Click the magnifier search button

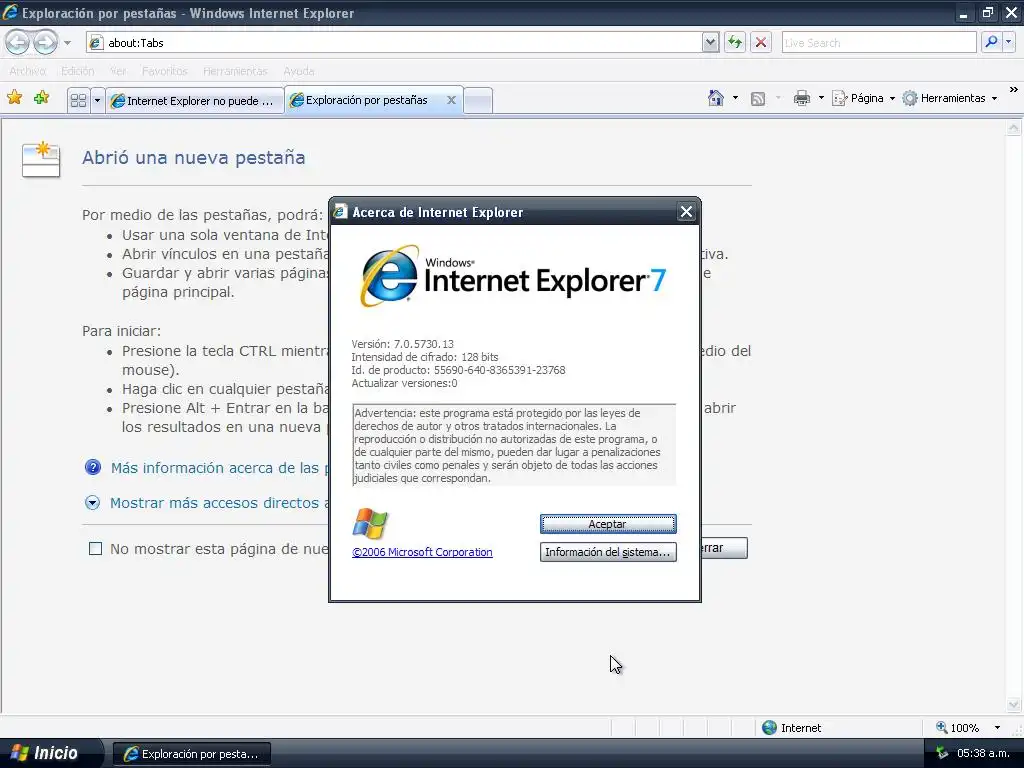[991, 42]
